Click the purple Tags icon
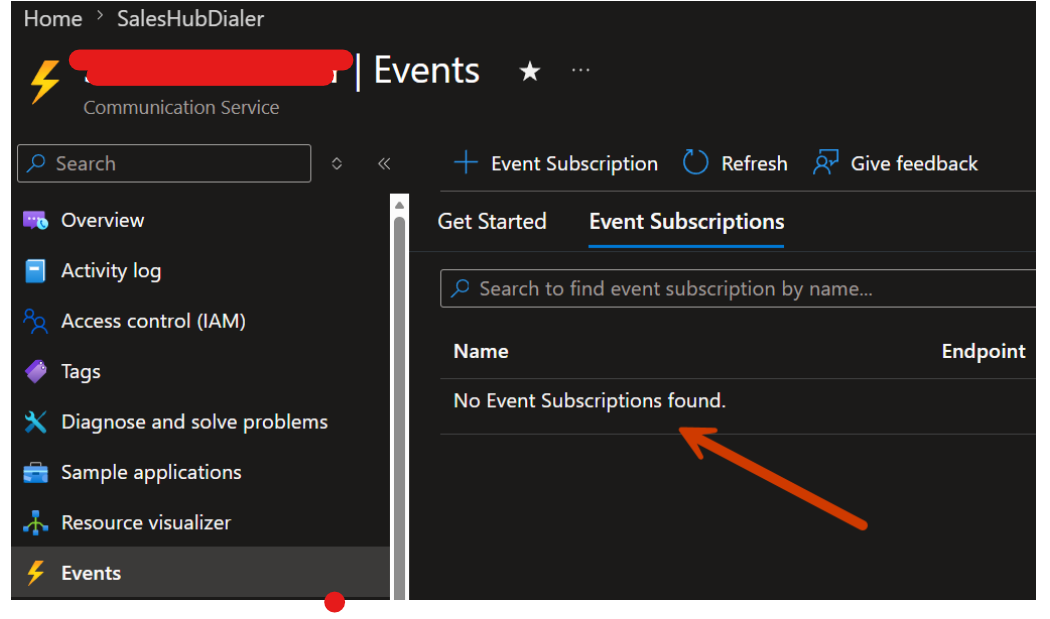The width and height of the screenshot is (1050, 619). click(35, 372)
